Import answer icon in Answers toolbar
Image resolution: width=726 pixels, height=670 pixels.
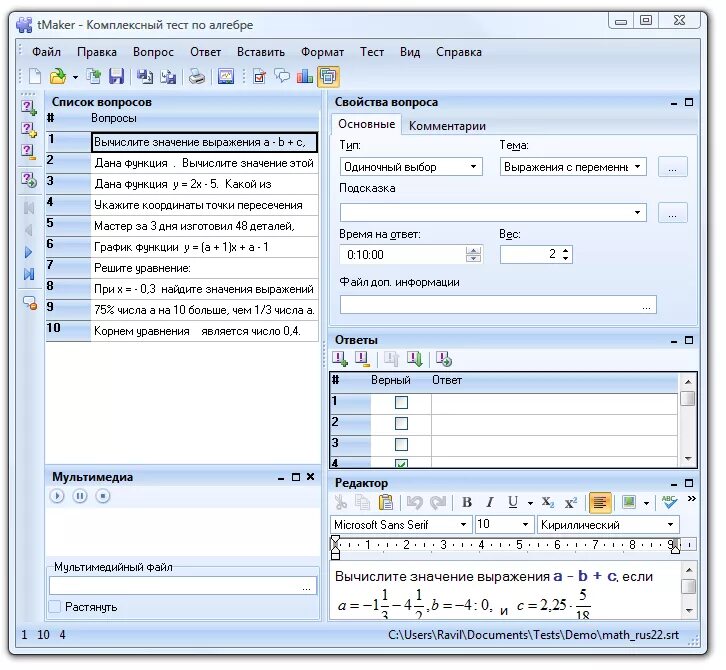(x=444, y=359)
